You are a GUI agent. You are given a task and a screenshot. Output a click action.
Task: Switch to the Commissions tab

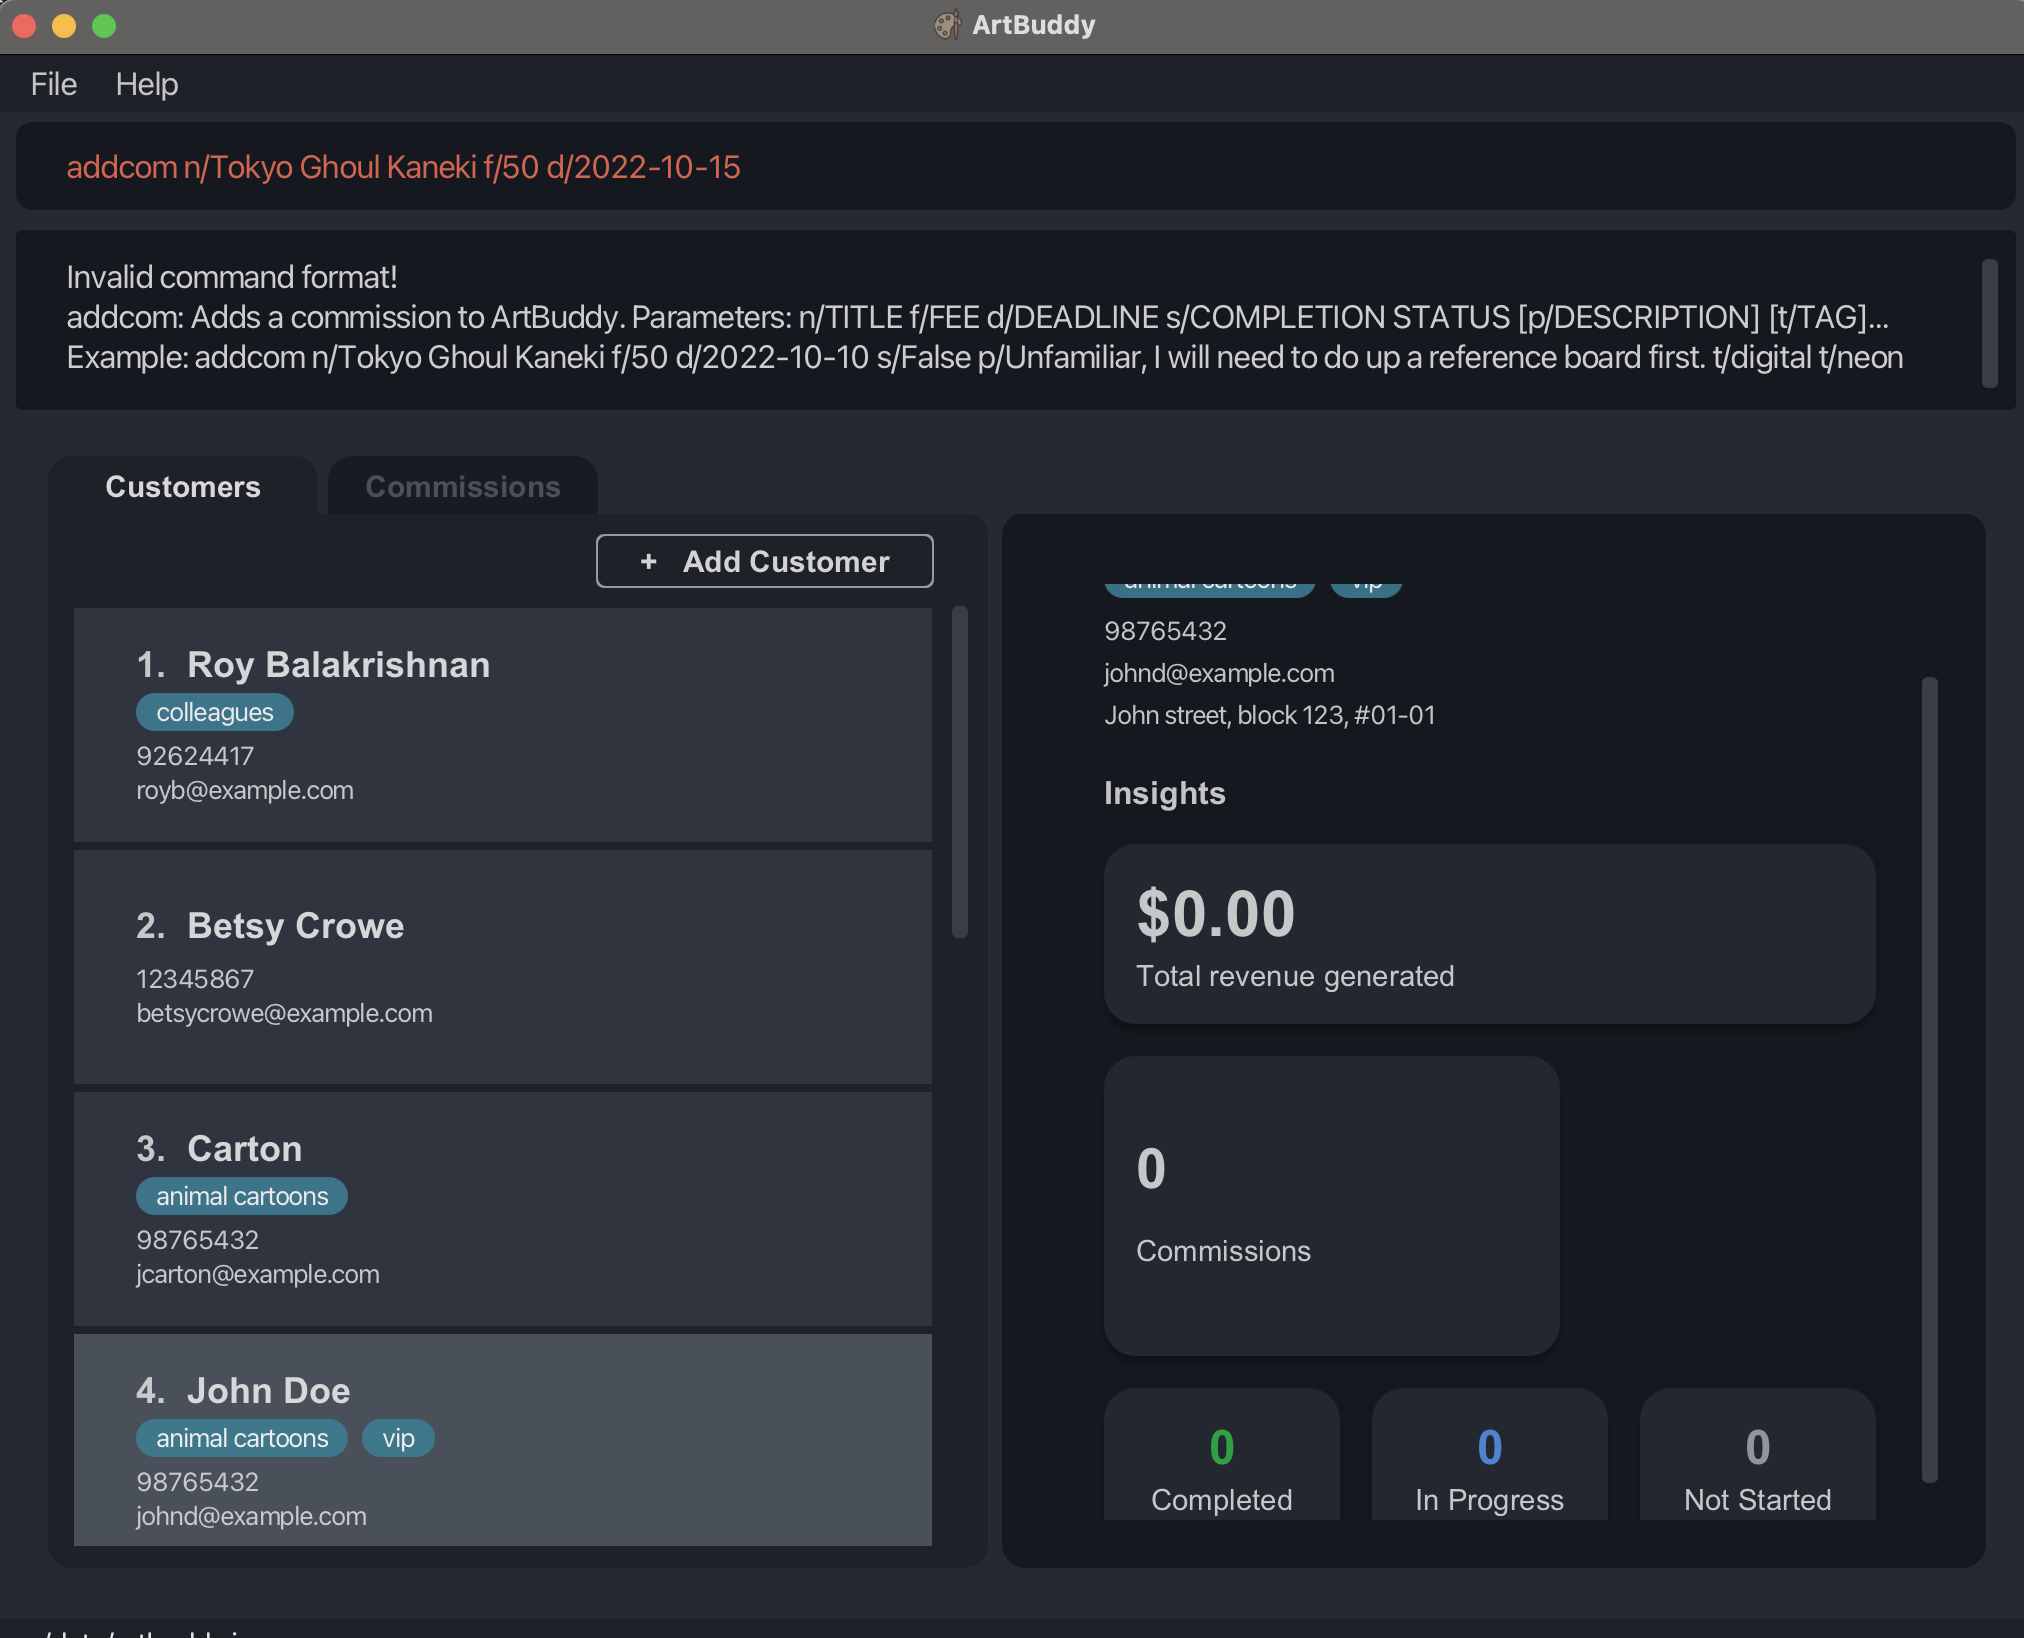point(462,486)
